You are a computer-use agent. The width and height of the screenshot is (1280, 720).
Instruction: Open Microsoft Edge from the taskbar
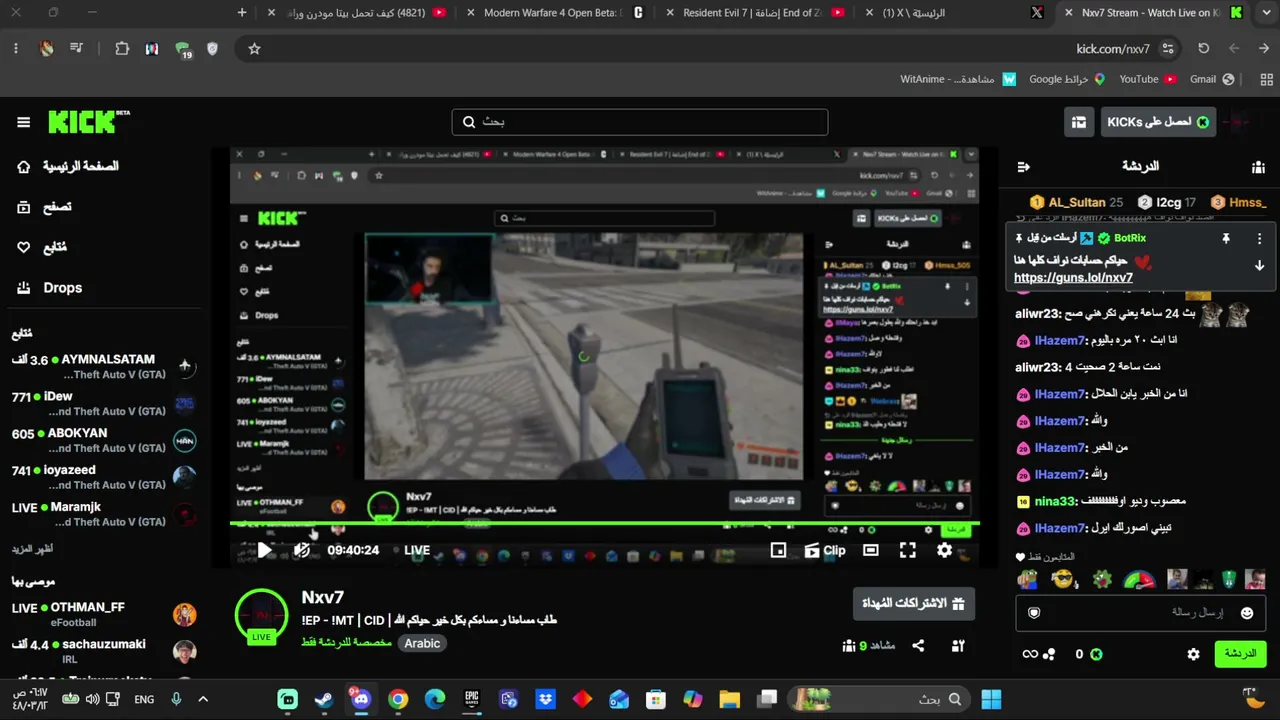coord(435,699)
